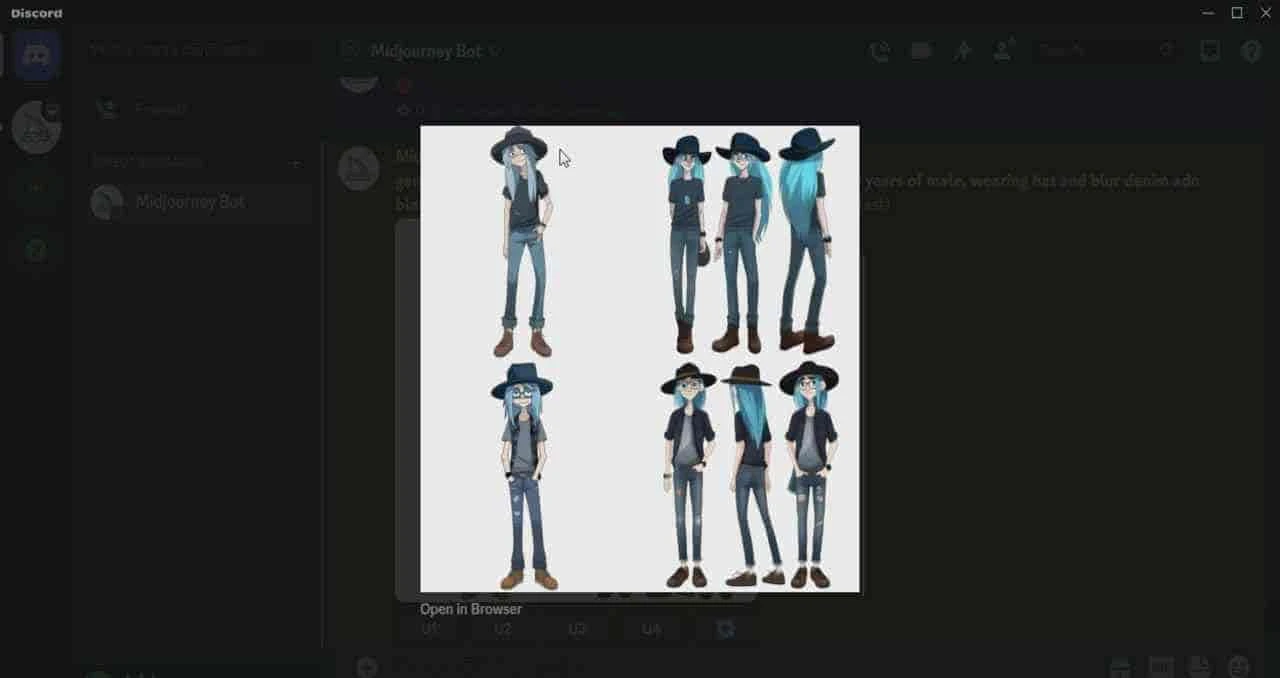Click the enlarged Midjourney image preview
1280x678 pixels.
pyautogui.click(x=639, y=358)
